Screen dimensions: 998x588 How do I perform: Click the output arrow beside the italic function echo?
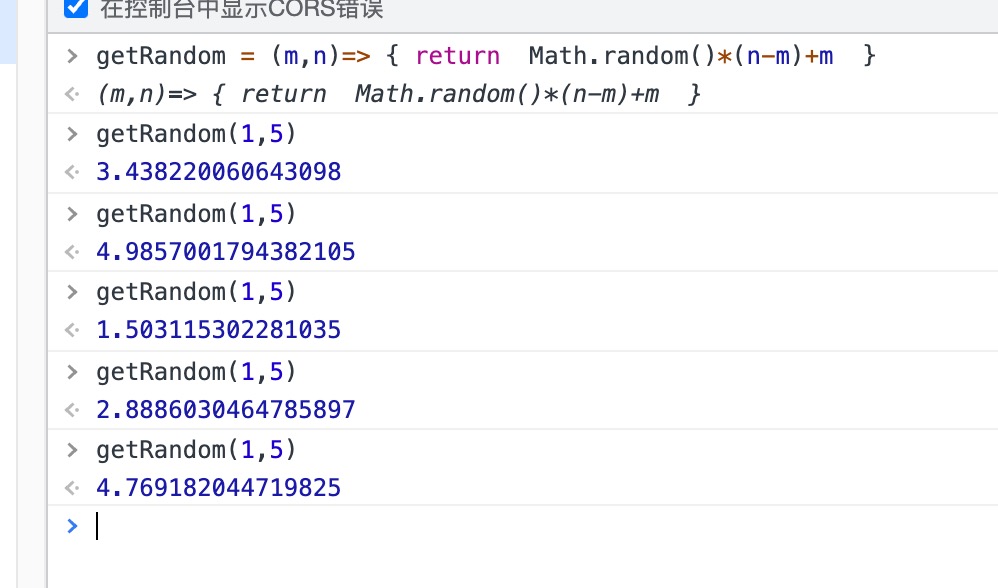(x=71, y=95)
